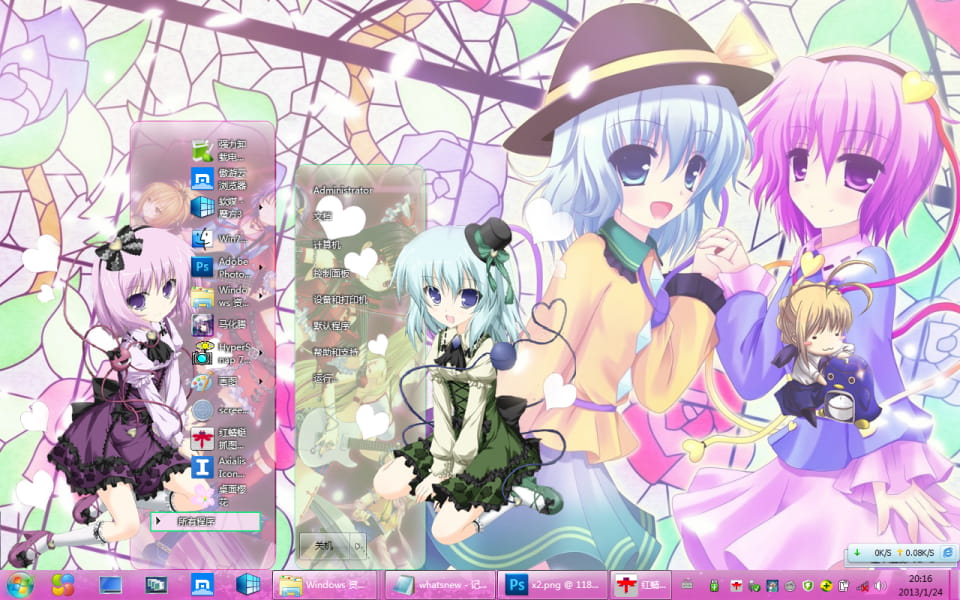Viewport: 960px width, 600px height.
Task: Open Axialis IconWorkshop from Start menu
Action: pyautogui.click(x=222, y=467)
